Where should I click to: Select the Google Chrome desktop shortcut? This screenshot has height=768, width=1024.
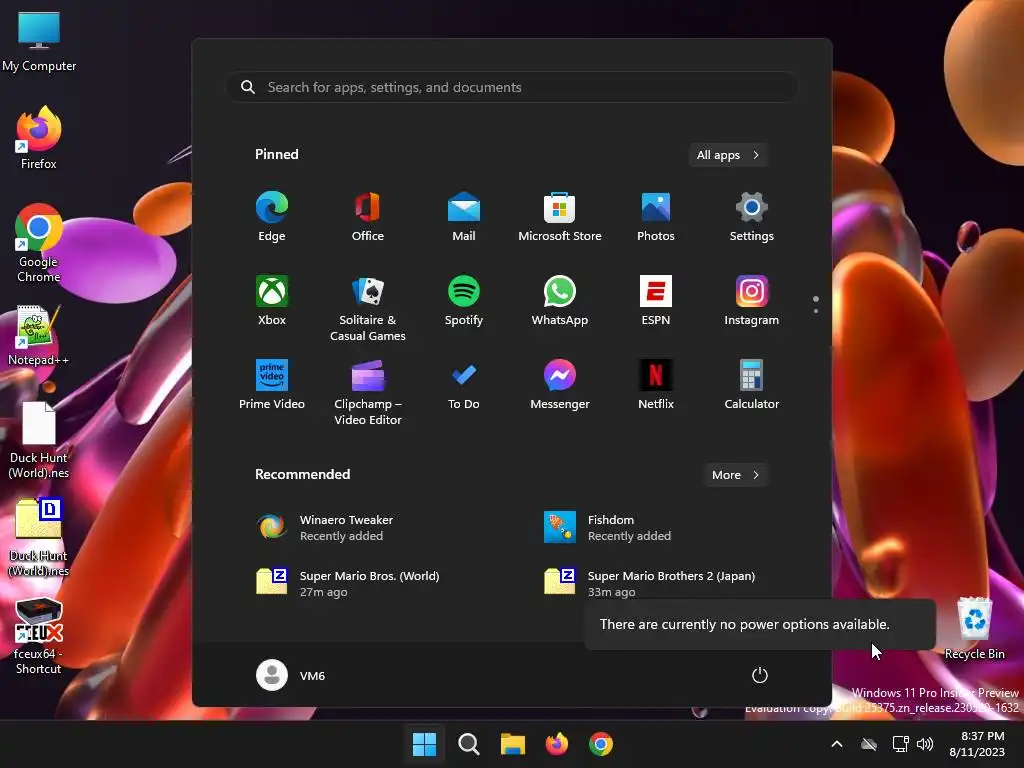coord(39,243)
